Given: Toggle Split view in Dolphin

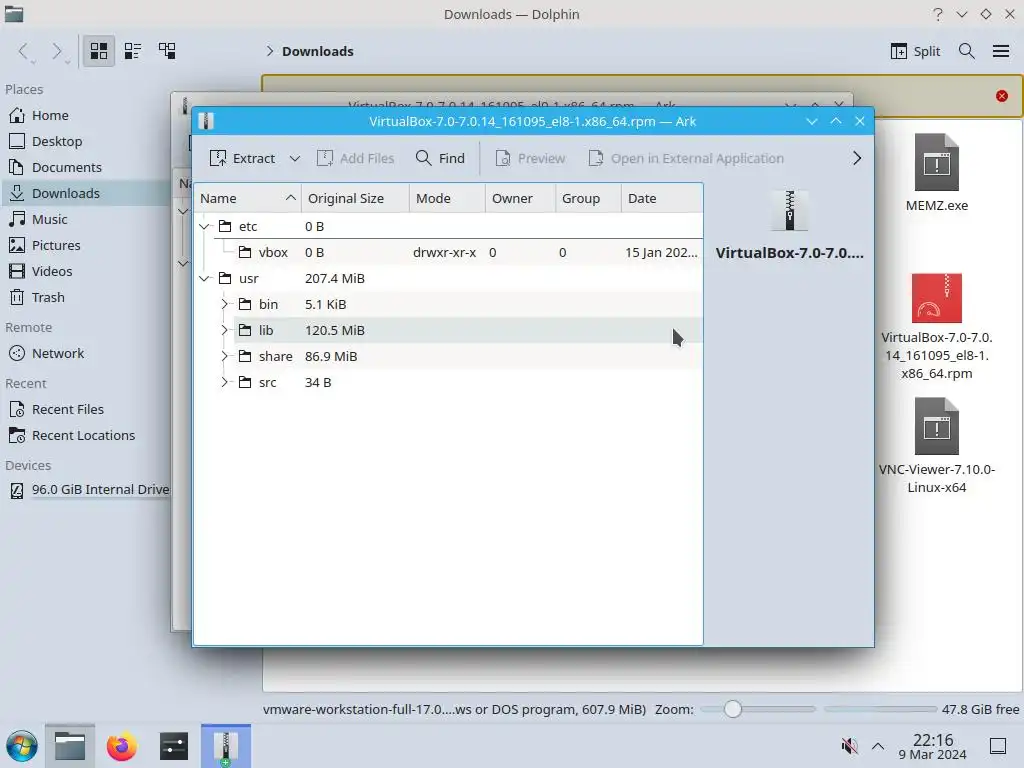Looking at the screenshot, I should (x=915, y=51).
